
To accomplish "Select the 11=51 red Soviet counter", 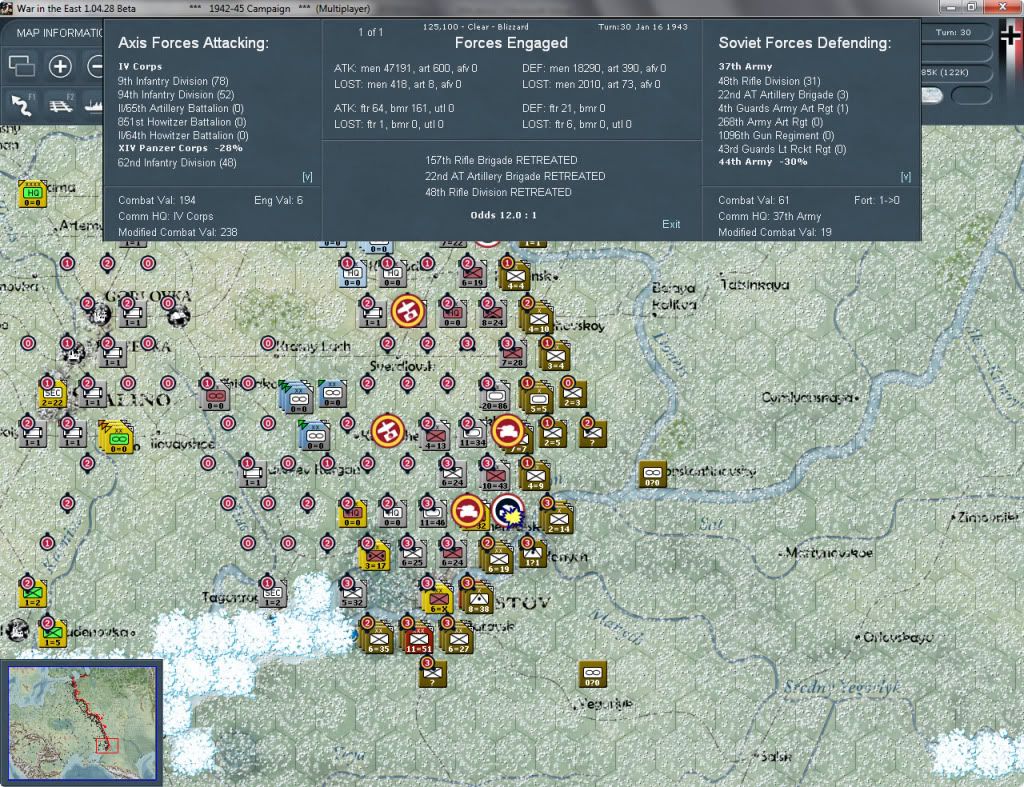I will click(419, 639).
